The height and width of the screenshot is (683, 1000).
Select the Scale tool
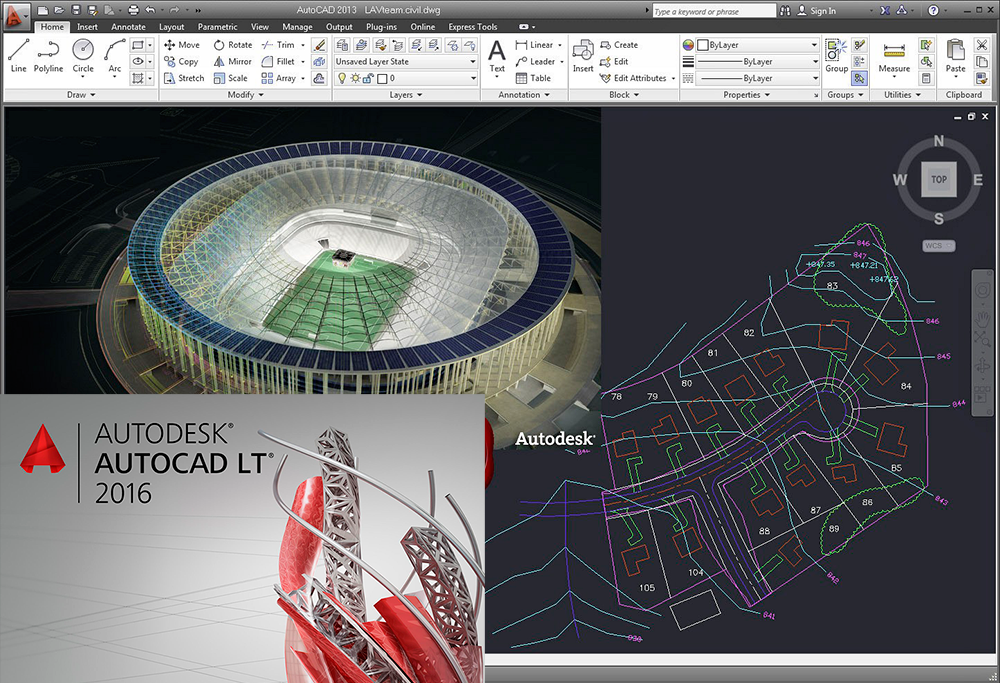tap(230, 78)
